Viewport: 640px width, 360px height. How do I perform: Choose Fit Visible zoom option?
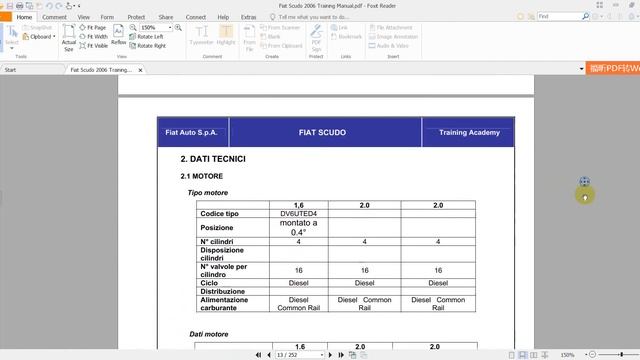tap(93, 46)
